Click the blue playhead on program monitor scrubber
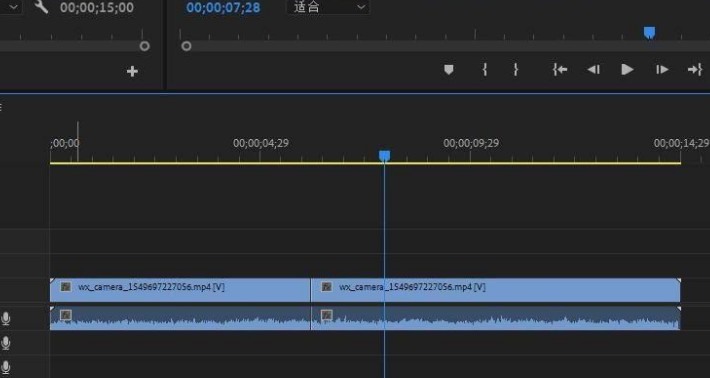 point(649,33)
